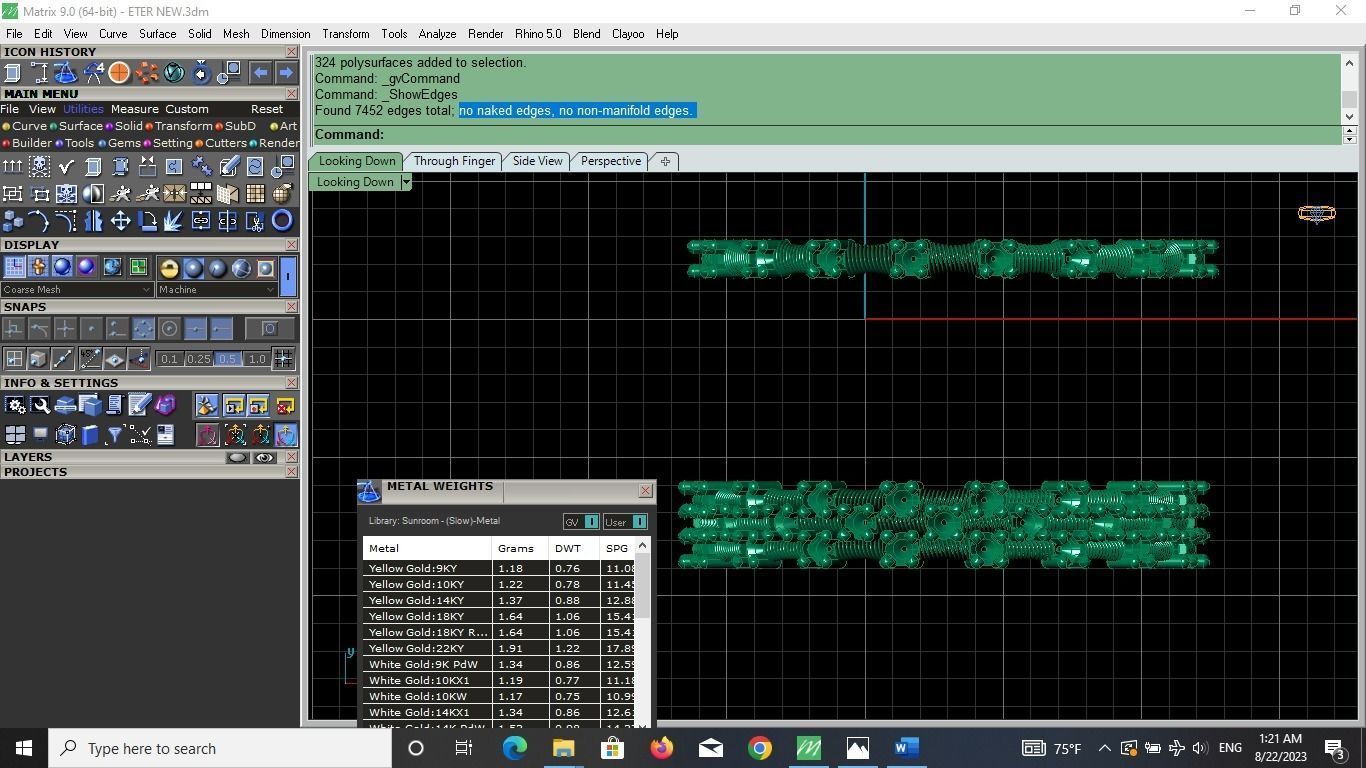This screenshot has width=1366, height=768.
Task: Click the blue ring torus icon
Action: pyautogui.click(x=283, y=220)
